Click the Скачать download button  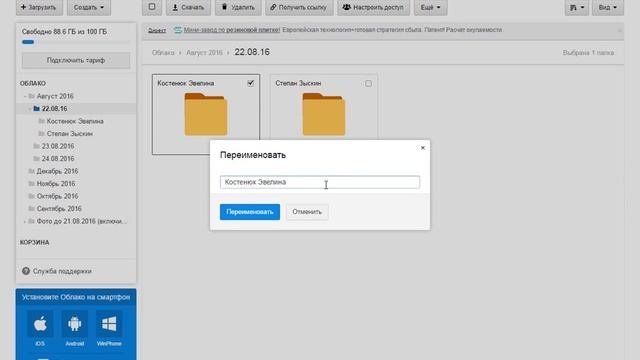(x=188, y=7)
